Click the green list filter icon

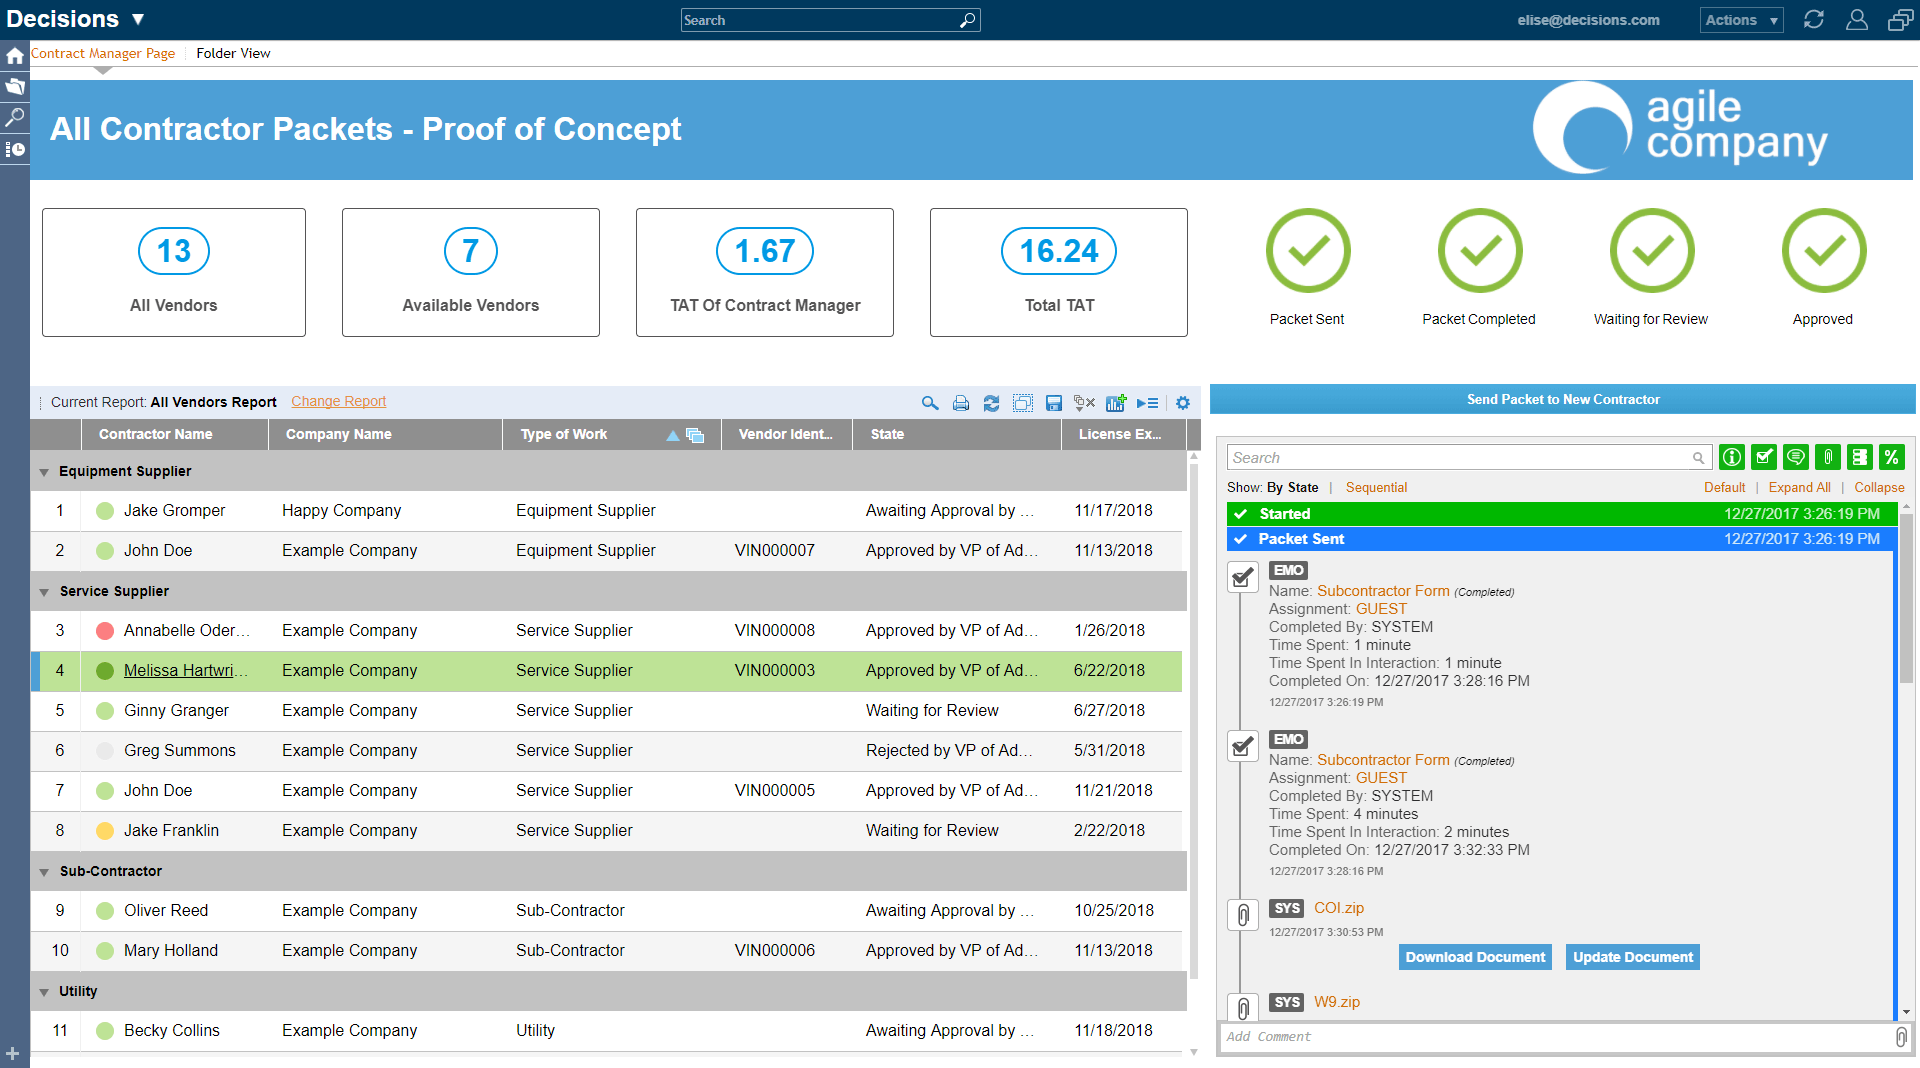(x=1860, y=457)
